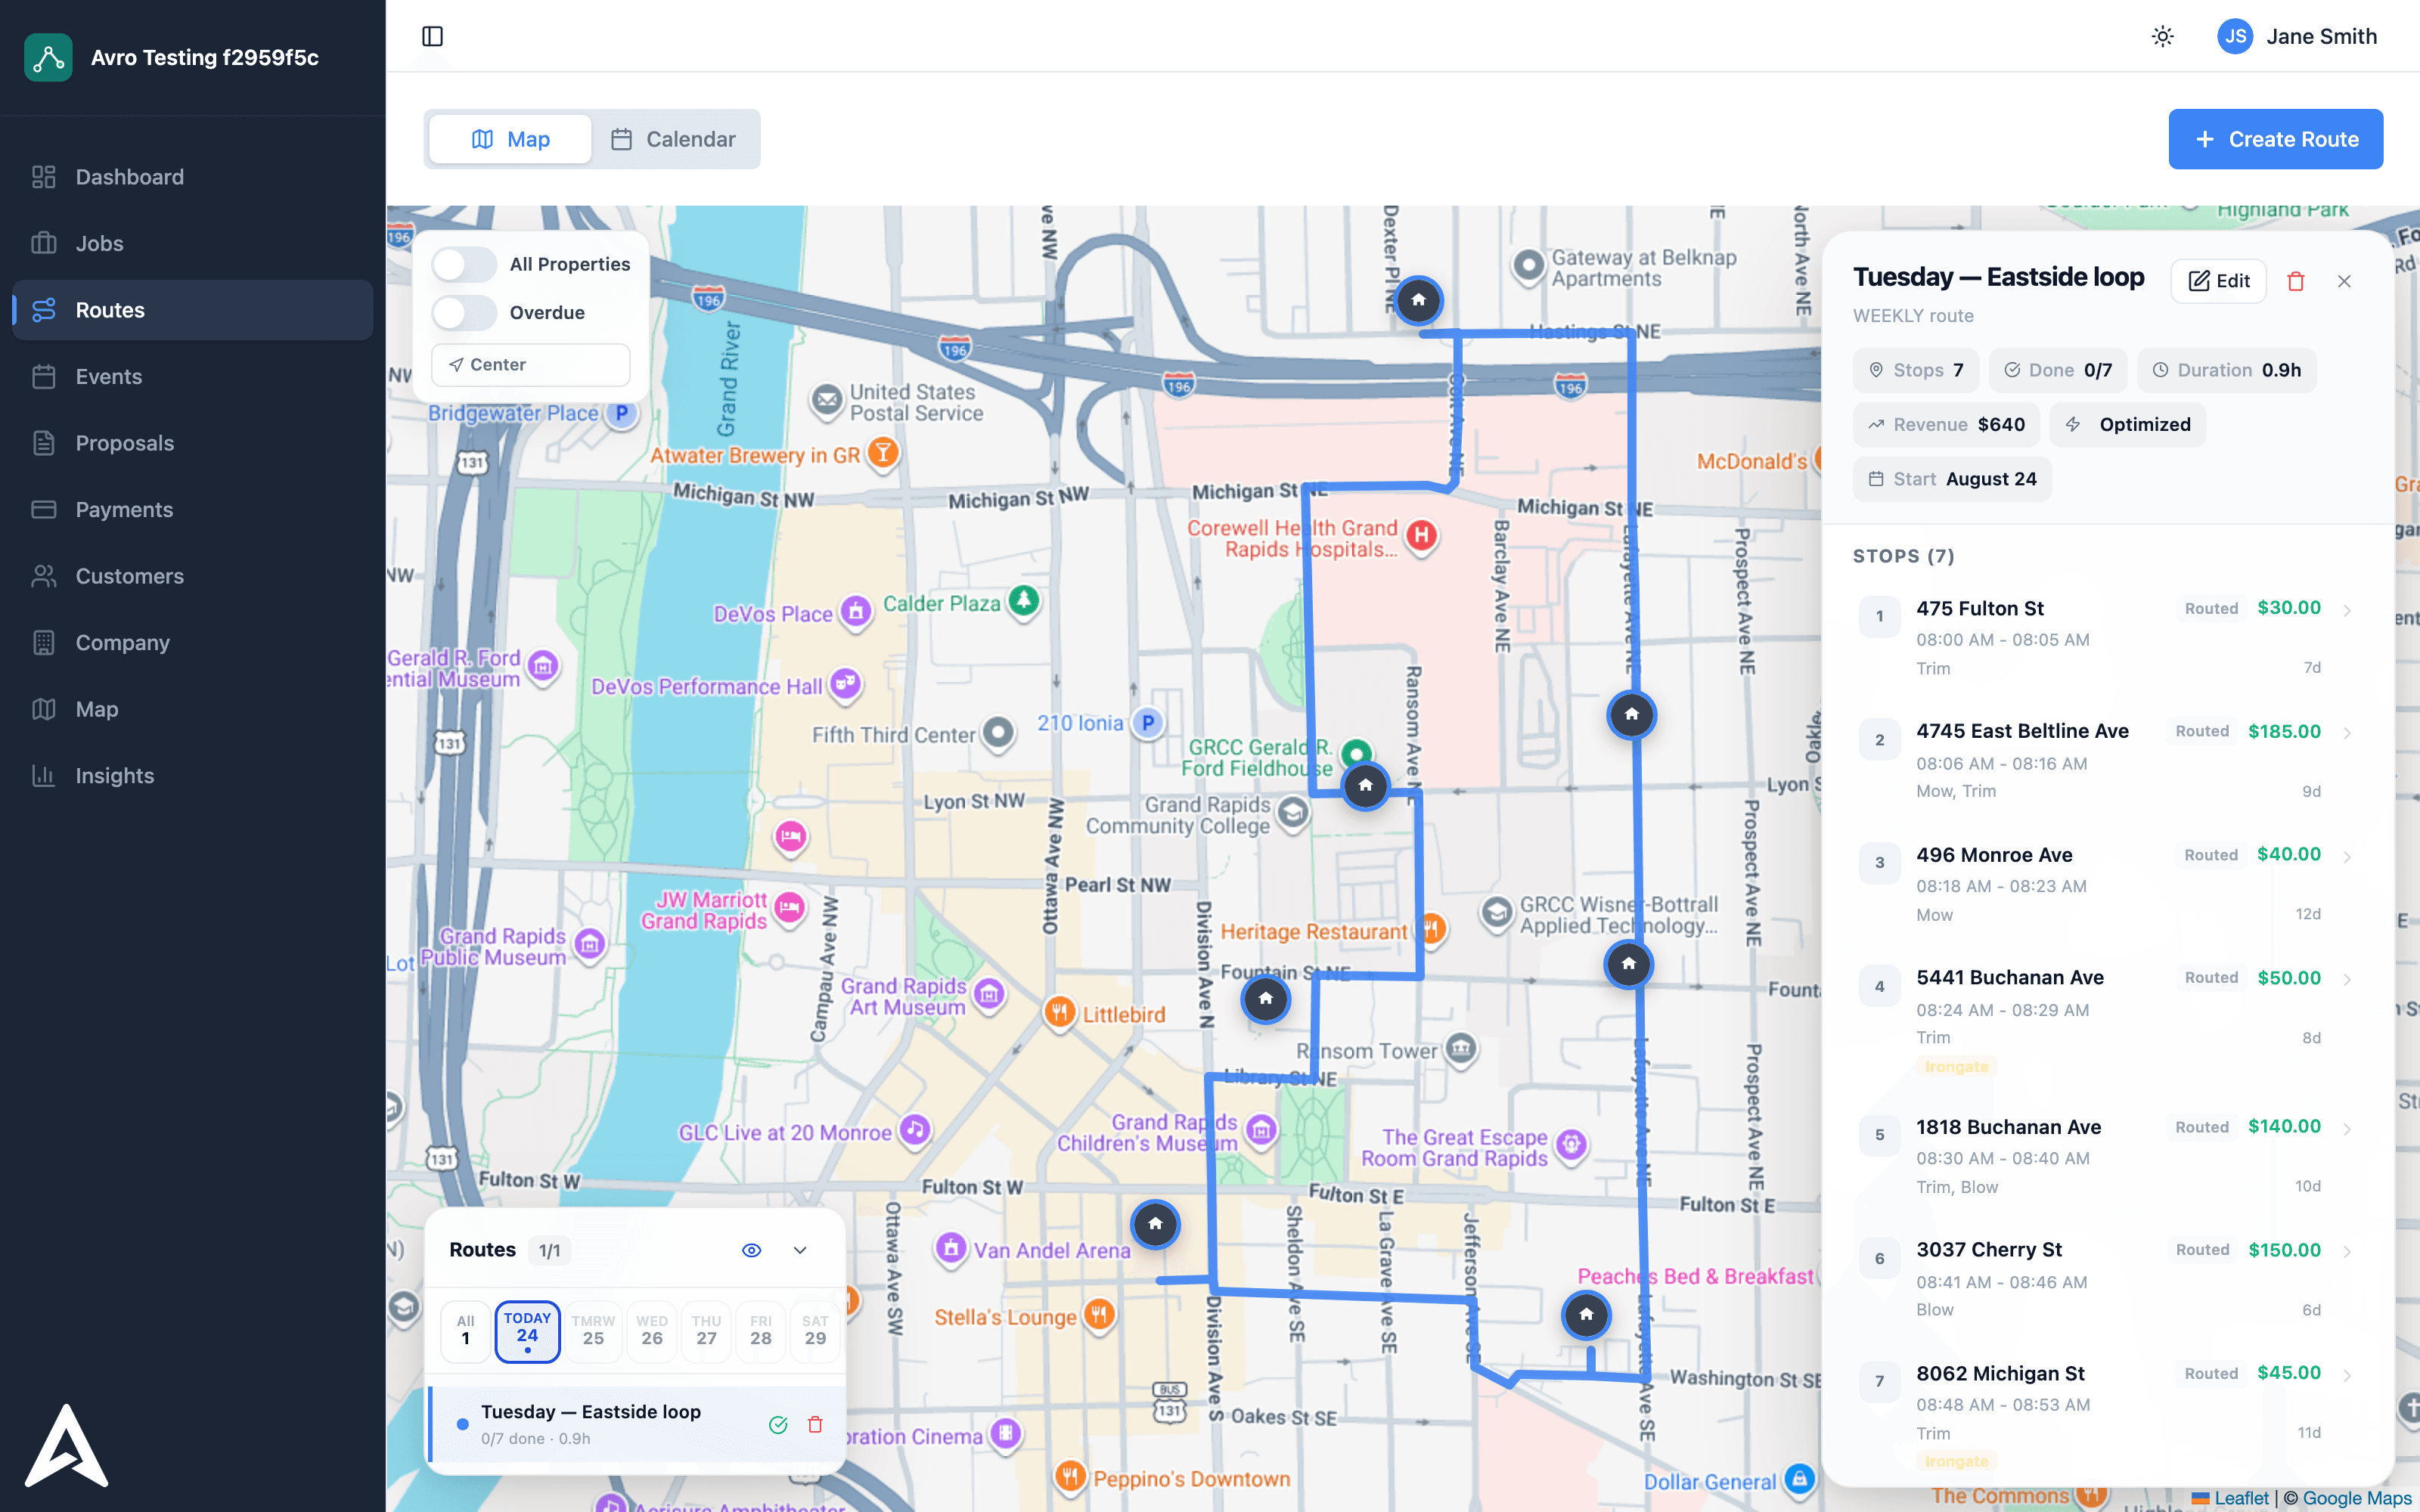Click the Center map button
Viewport: 2420px width, 1512px height.
(x=530, y=365)
